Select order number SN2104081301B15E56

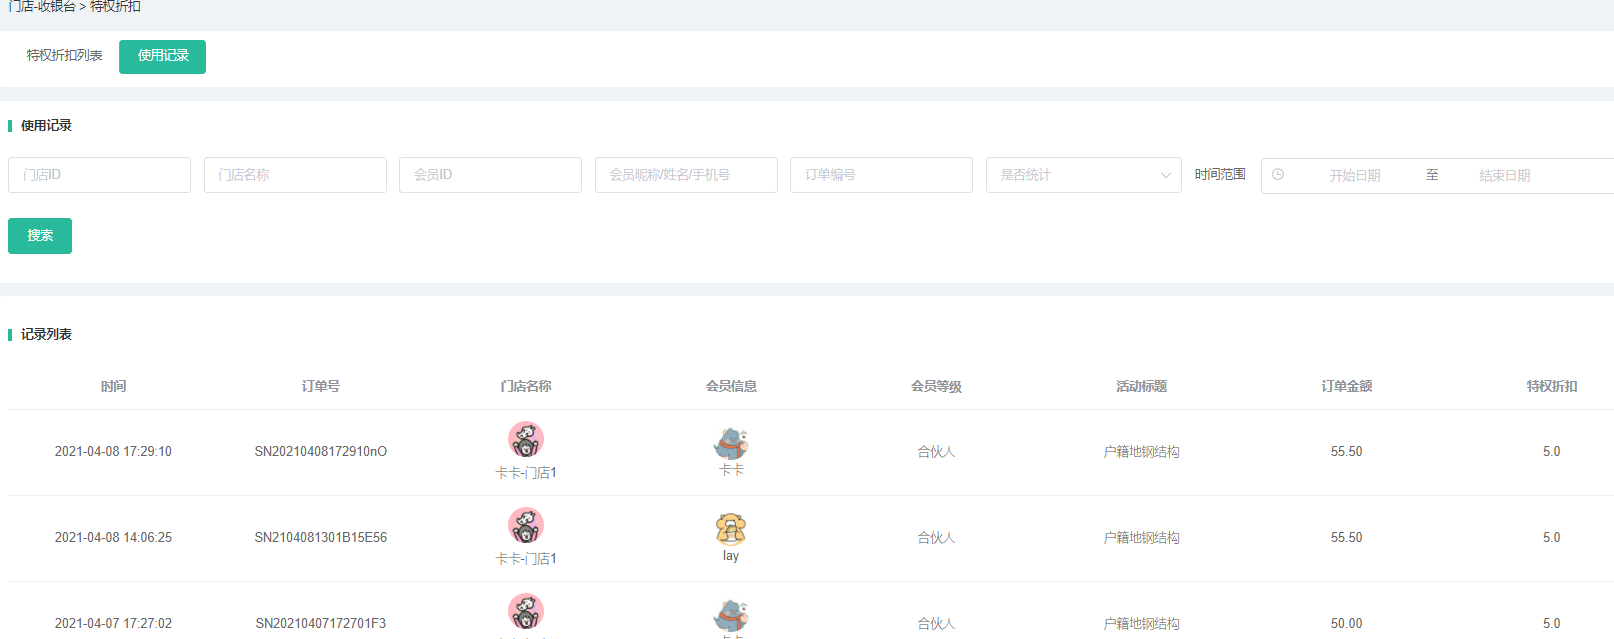(x=320, y=538)
